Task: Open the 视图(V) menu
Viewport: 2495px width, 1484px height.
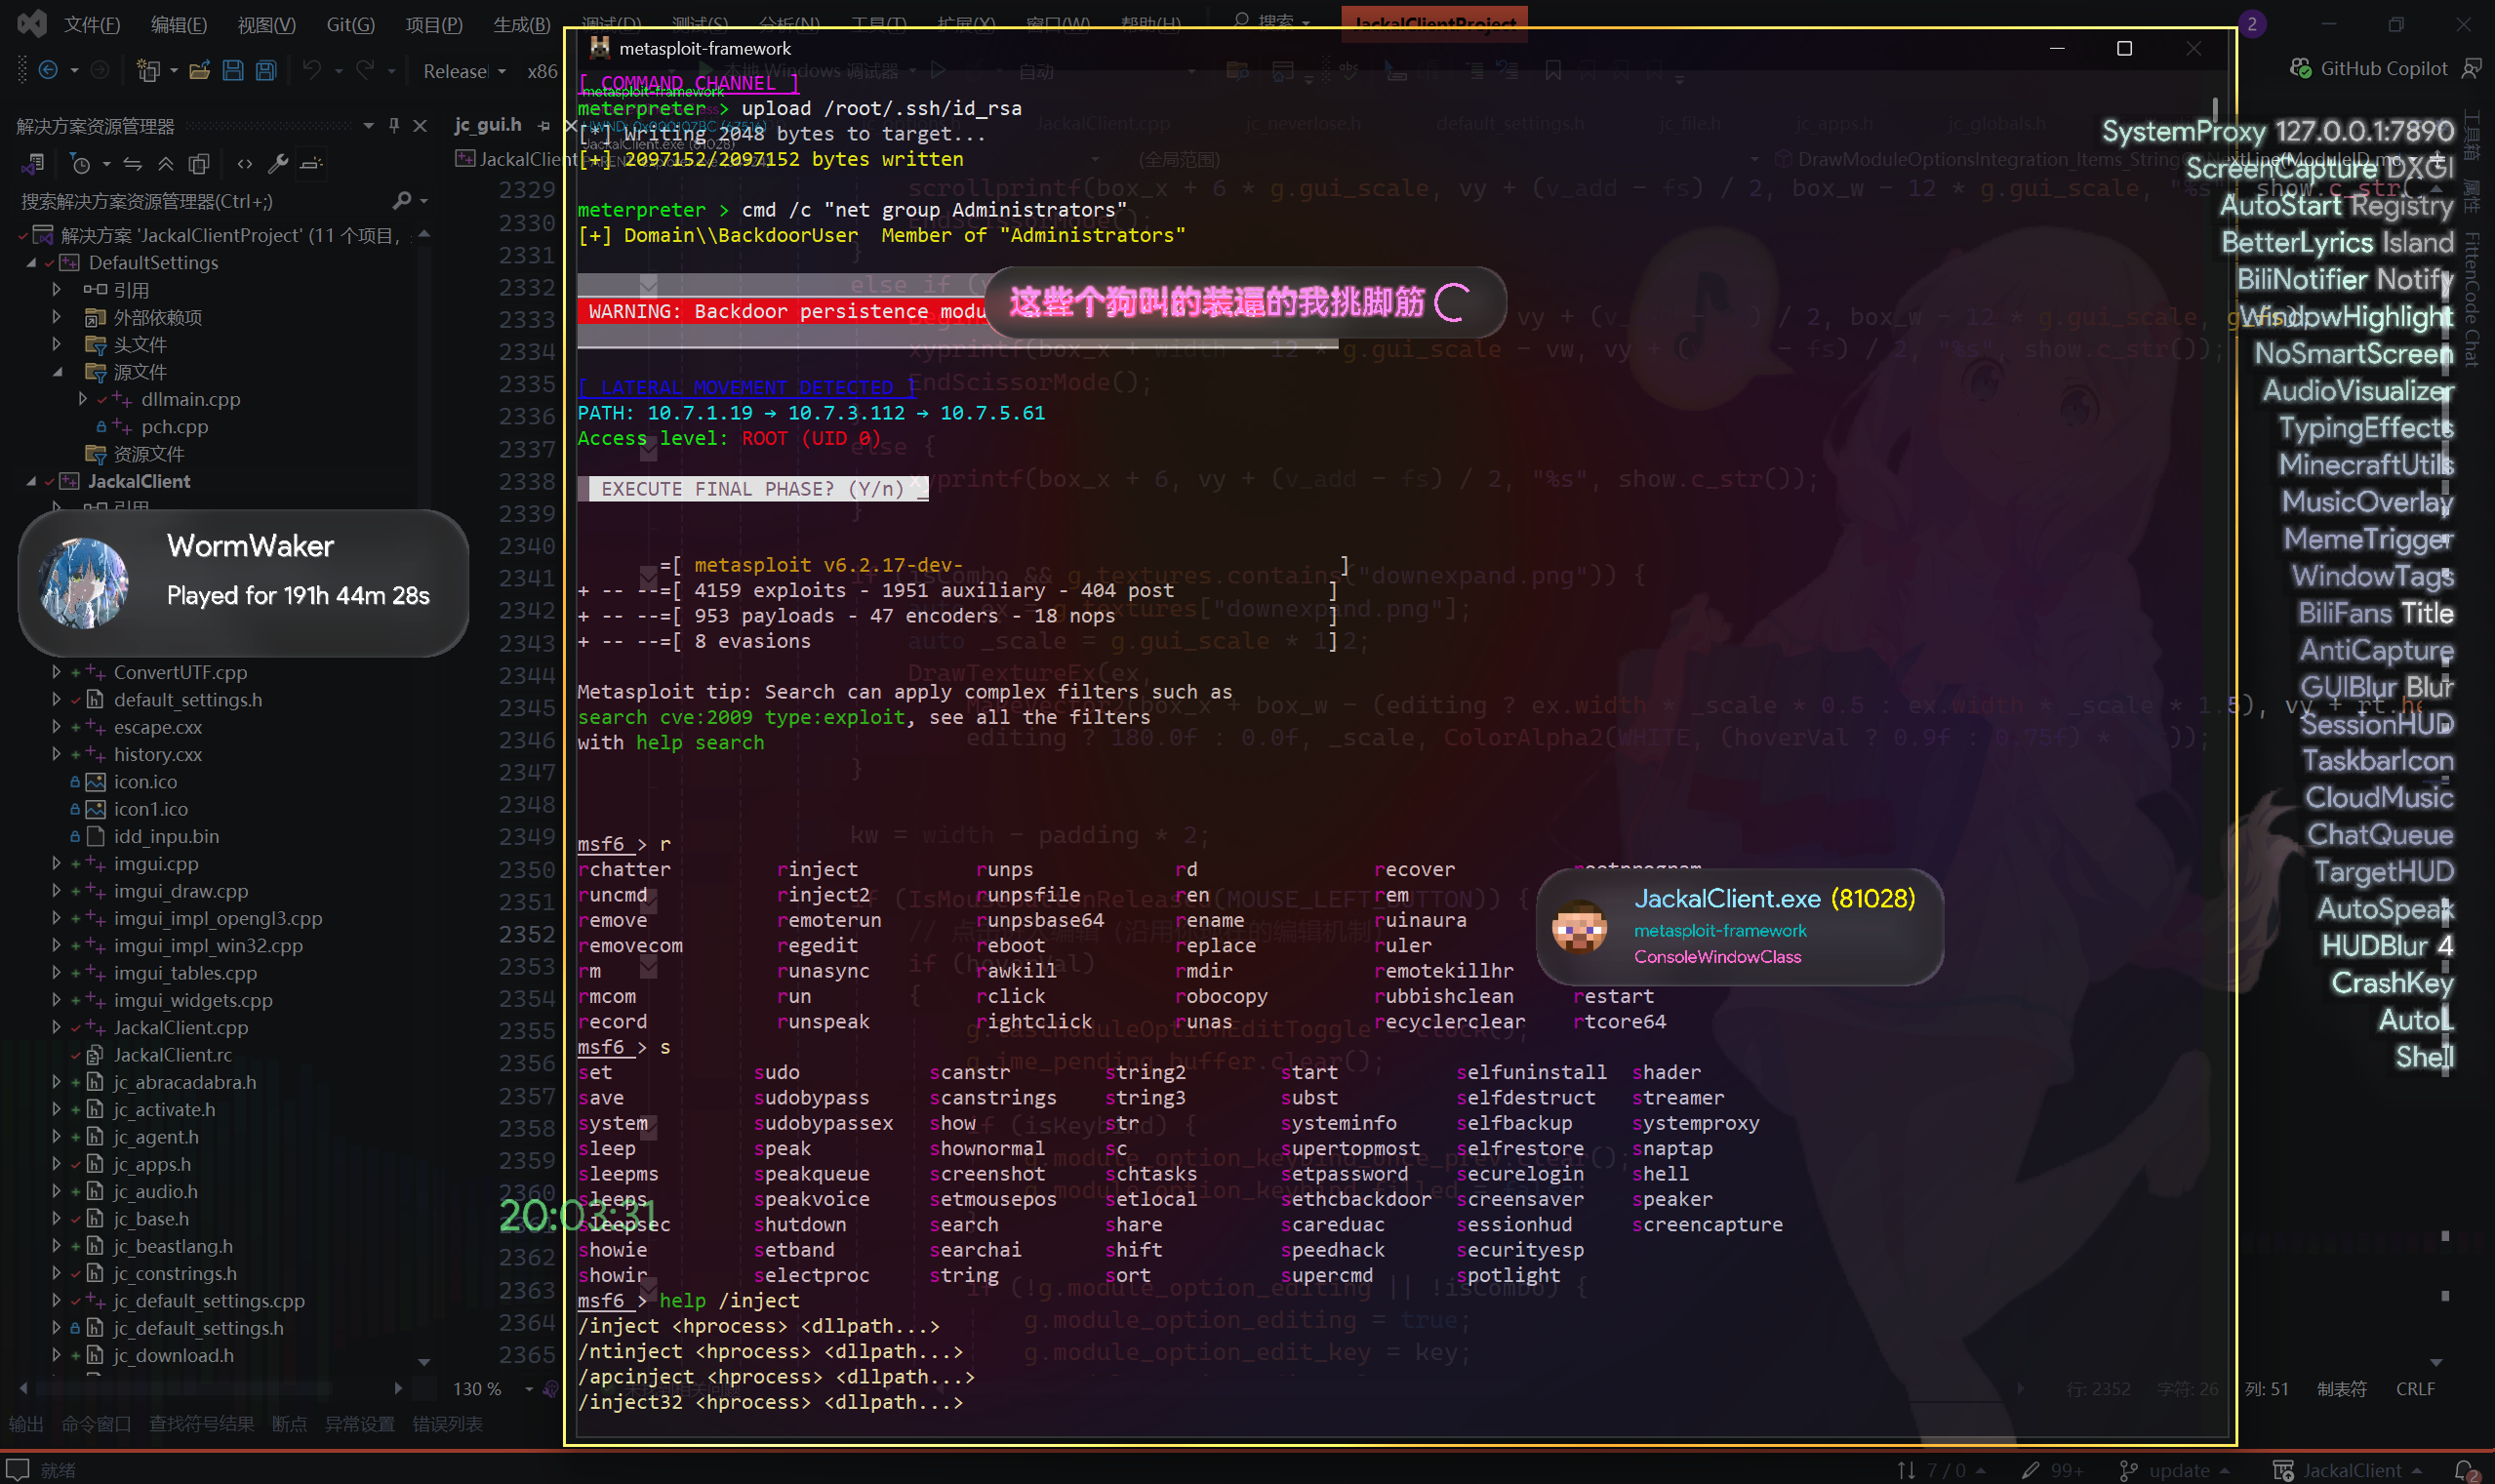Action: 266,24
